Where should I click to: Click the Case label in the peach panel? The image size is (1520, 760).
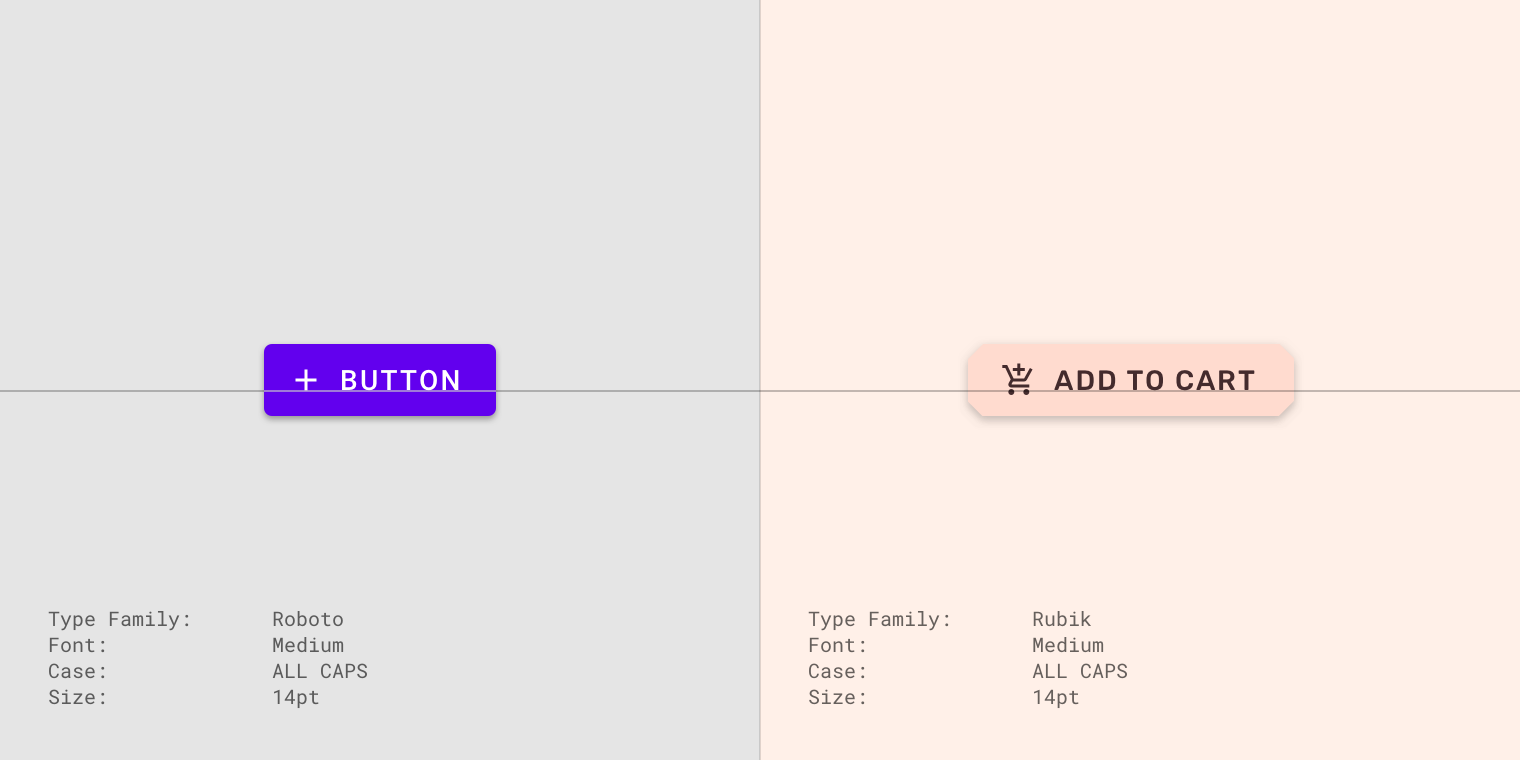[838, 671]
